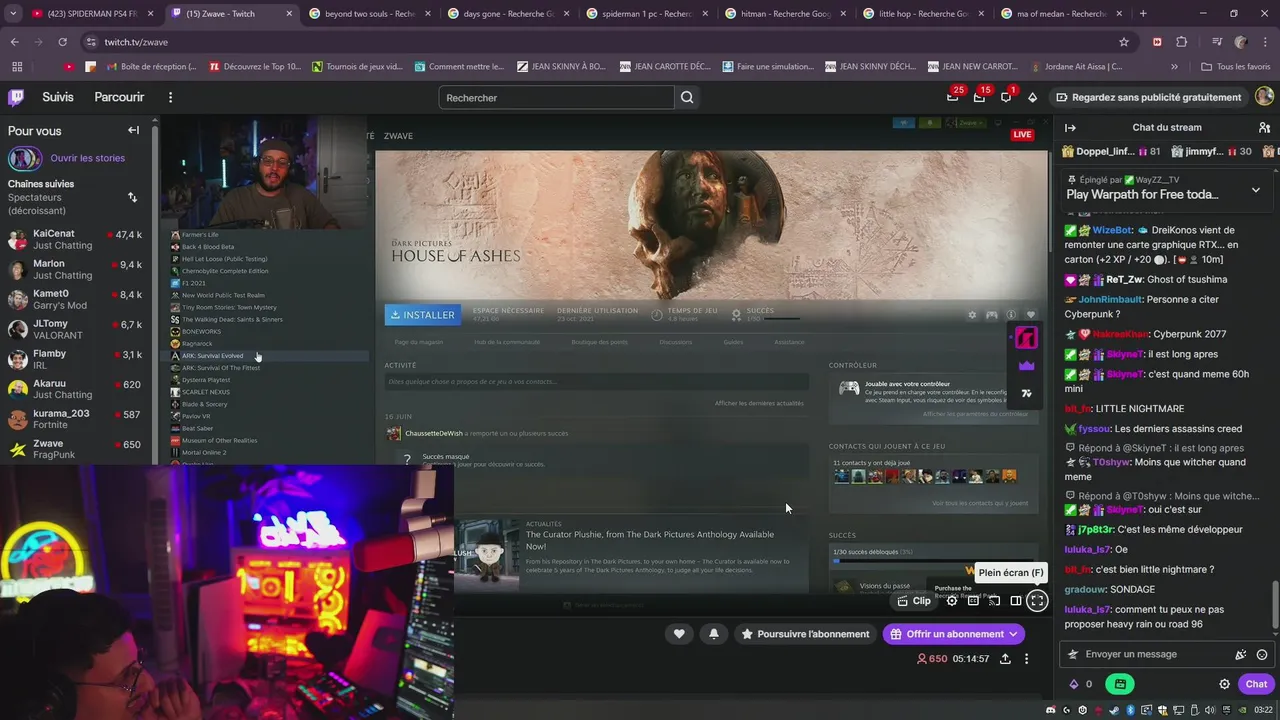The width and height of the screenshot is (1280, 720).
Task: Click the Twitch search magnifier button
Action: click(x=687, y=97)
